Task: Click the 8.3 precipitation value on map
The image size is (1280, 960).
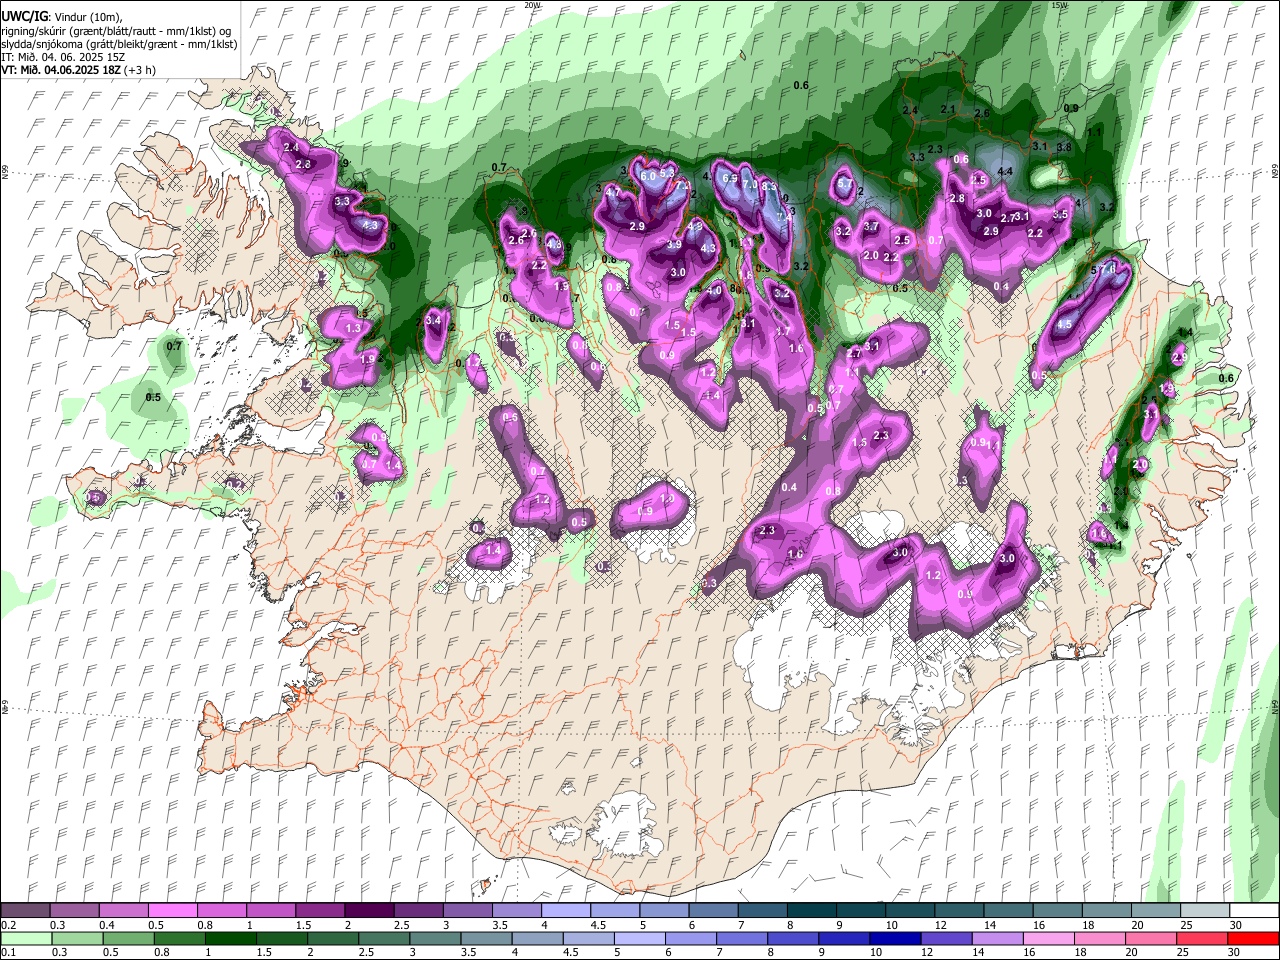Action: [769, 186]
